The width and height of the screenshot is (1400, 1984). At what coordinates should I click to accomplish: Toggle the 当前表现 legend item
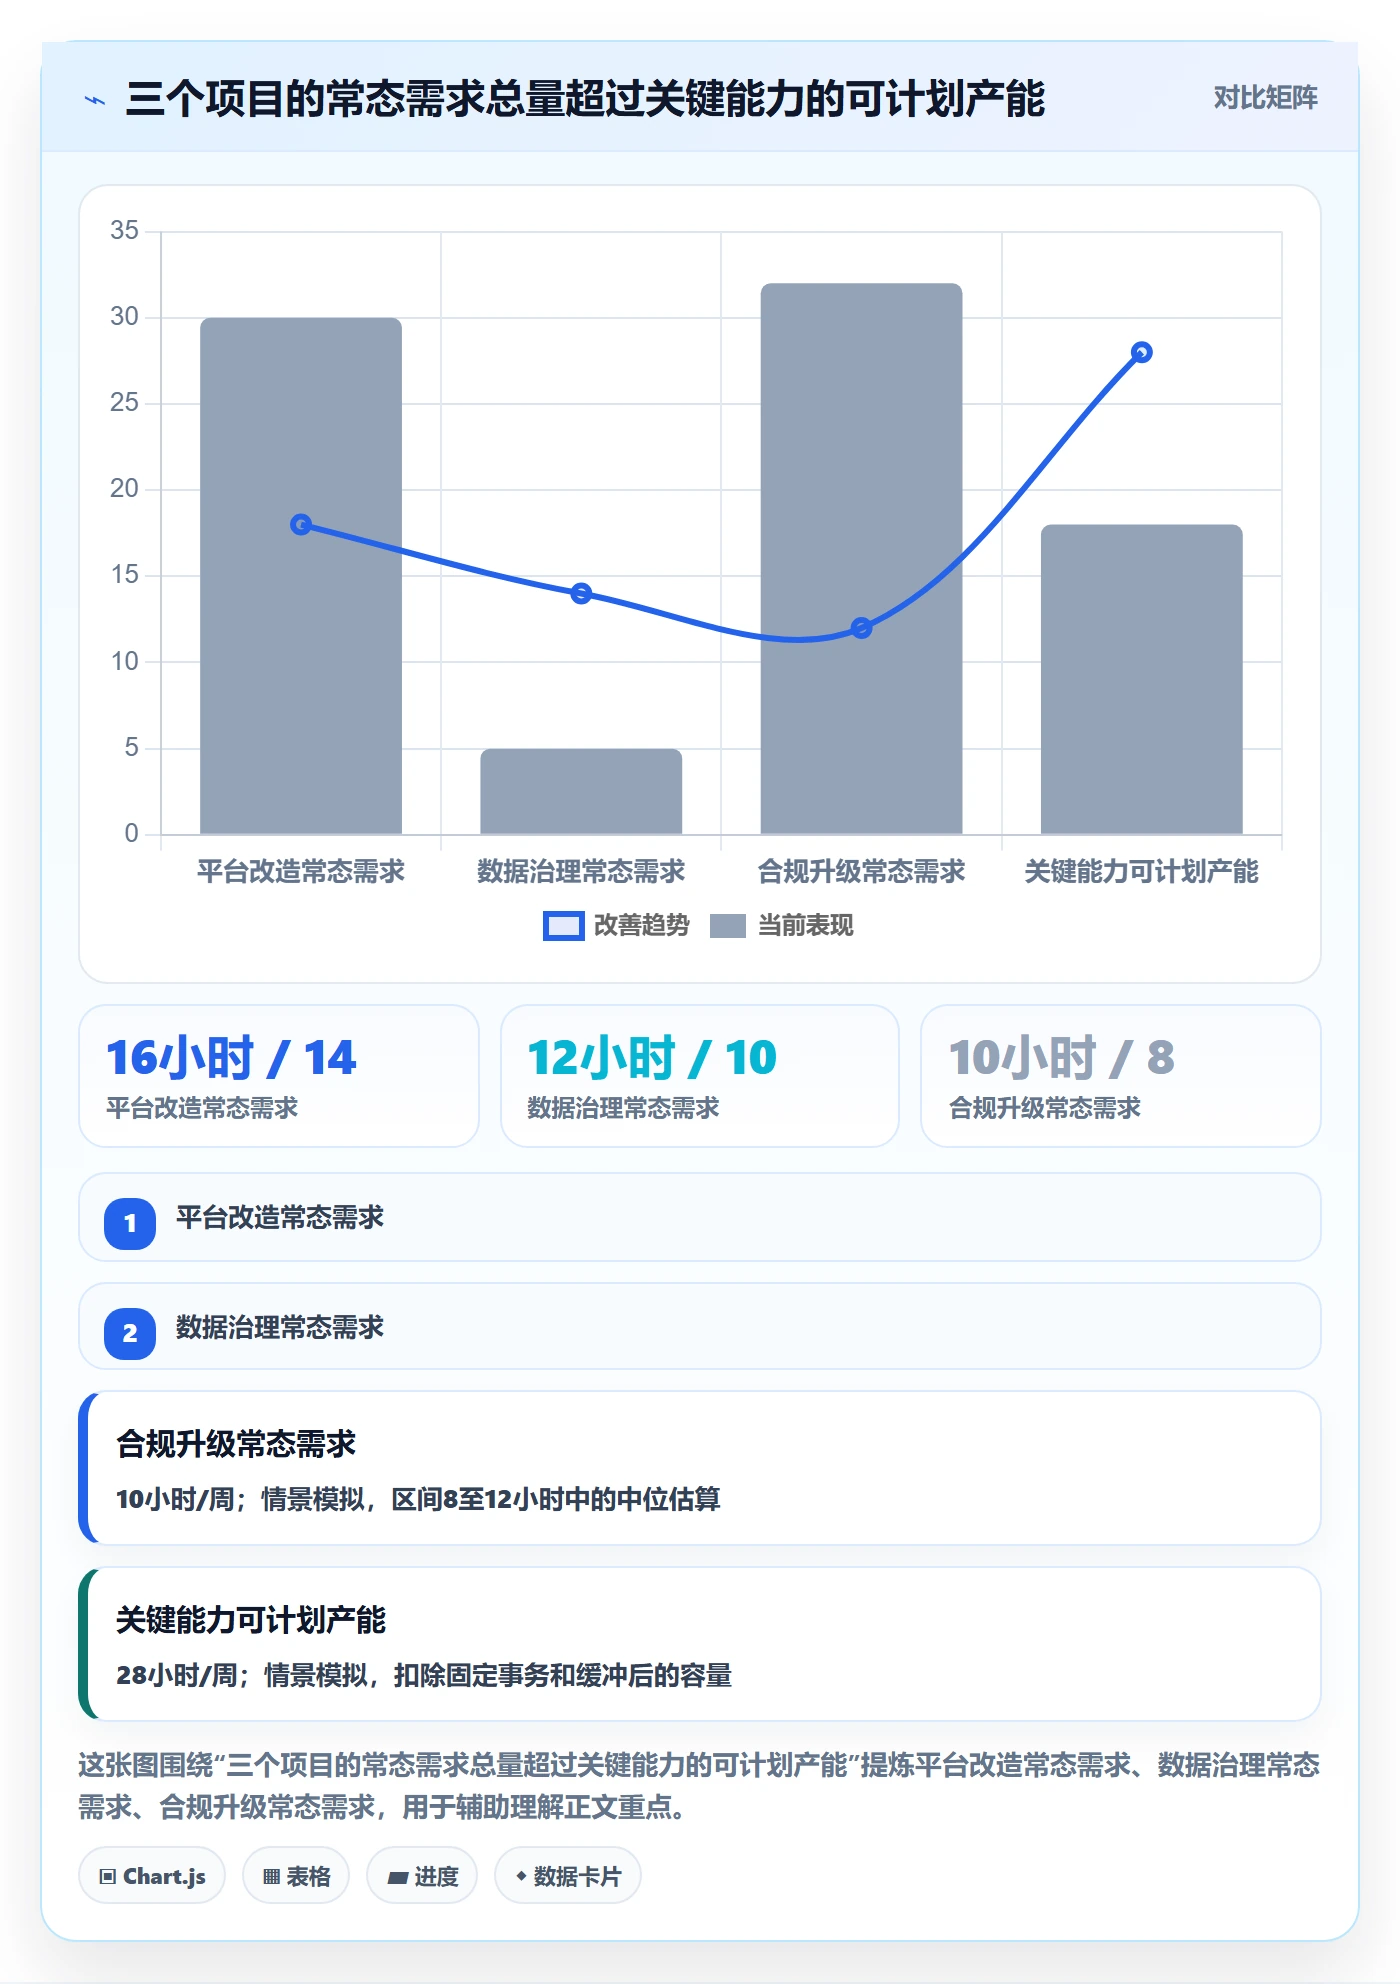click(782, 926)
